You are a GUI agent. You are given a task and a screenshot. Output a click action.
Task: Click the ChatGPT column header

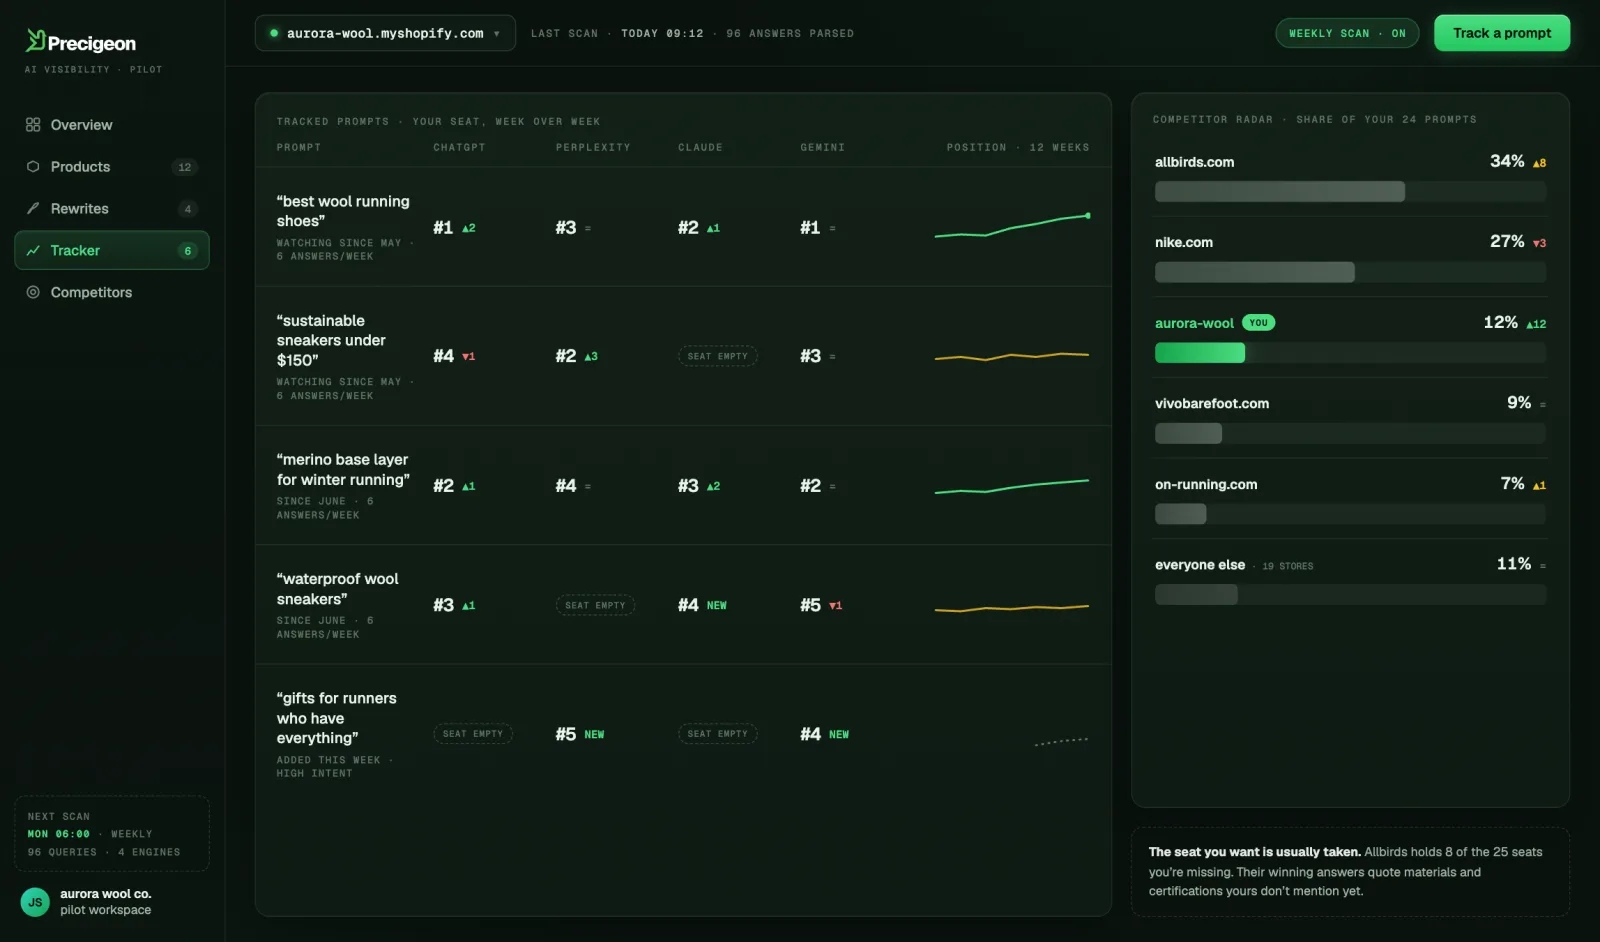pyautogui.click(x=459, y=147)
